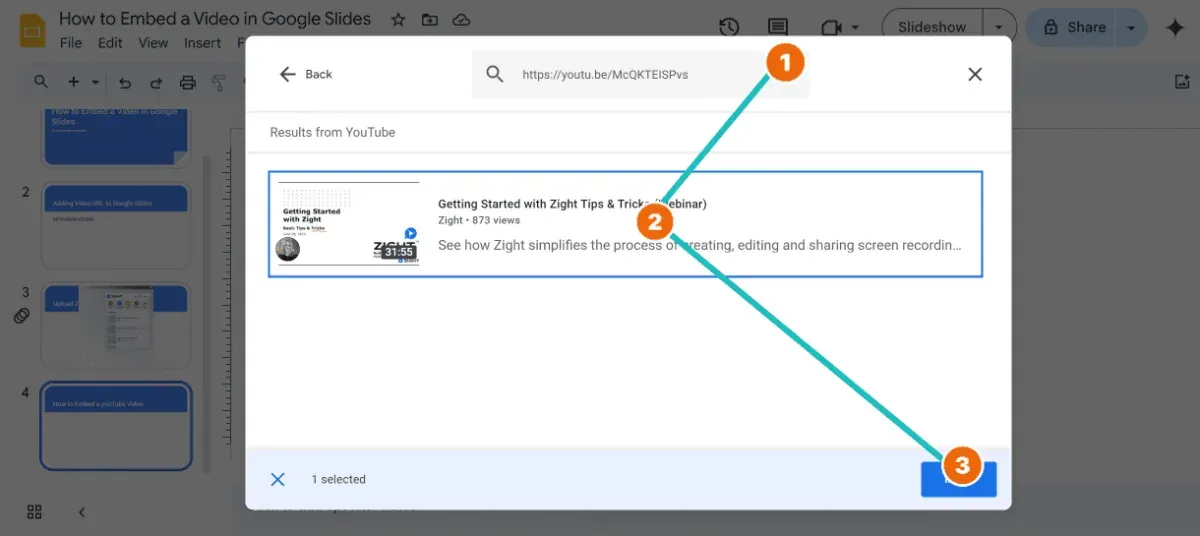Open the Insert menu
The image size is (1200, 536).
click(203, 43)
